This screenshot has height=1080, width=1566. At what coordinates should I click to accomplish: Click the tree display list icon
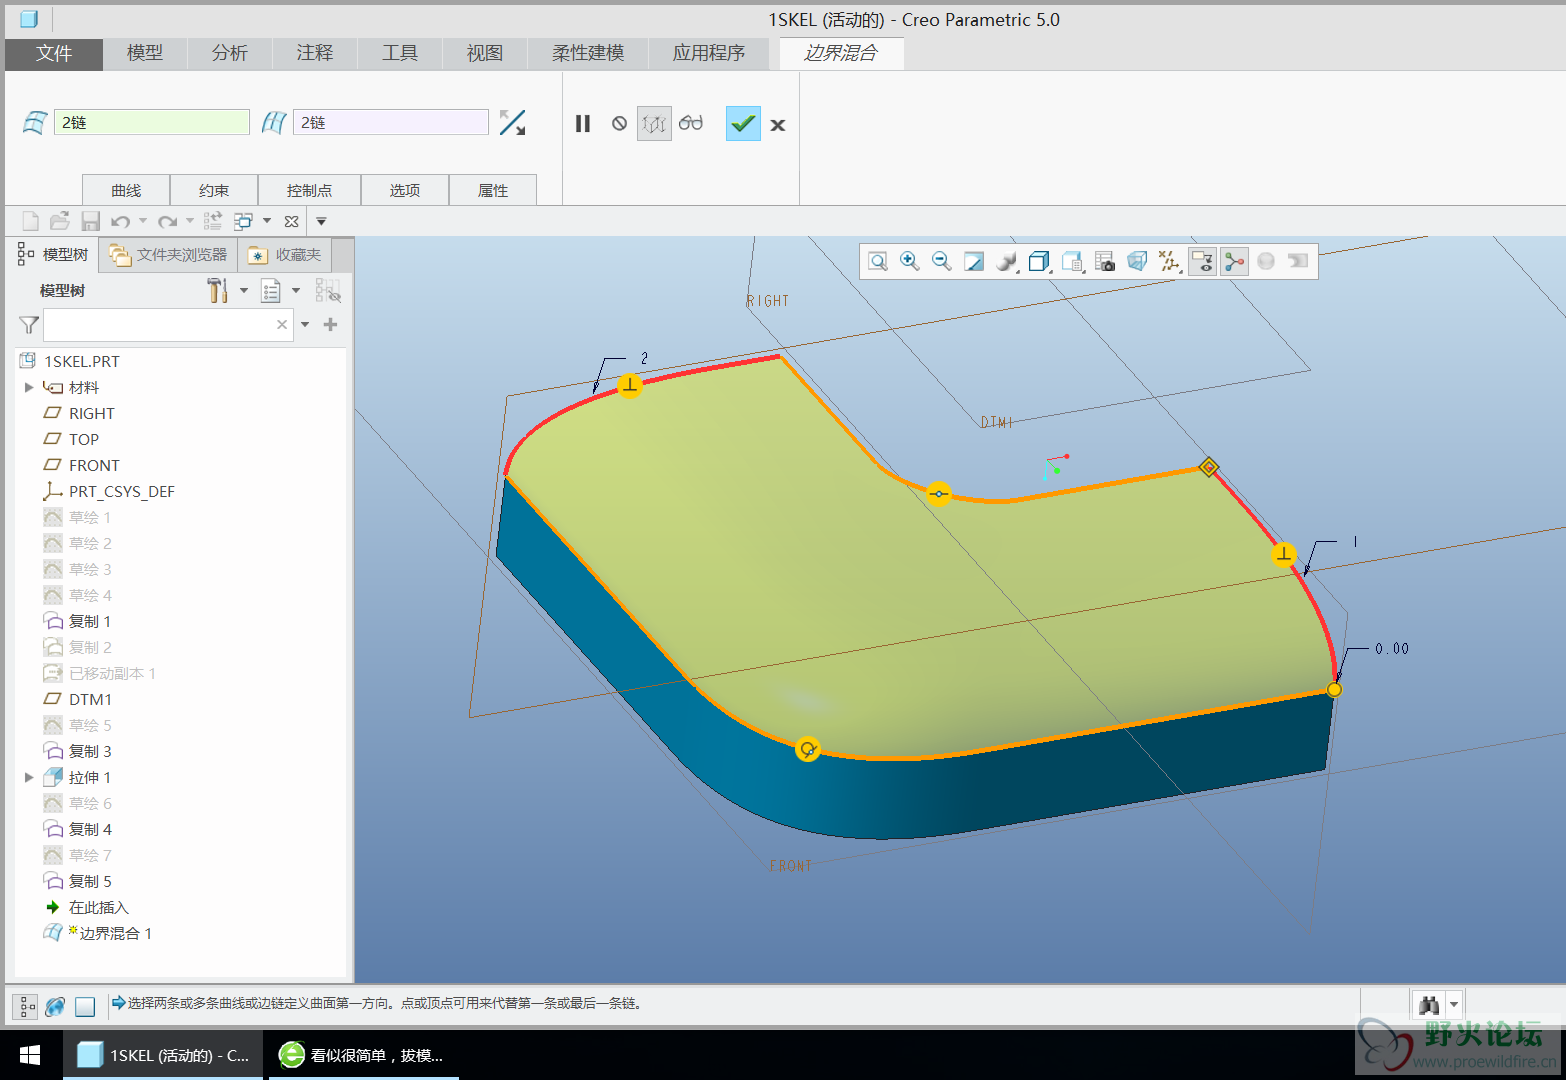click(x=271, y=291)
